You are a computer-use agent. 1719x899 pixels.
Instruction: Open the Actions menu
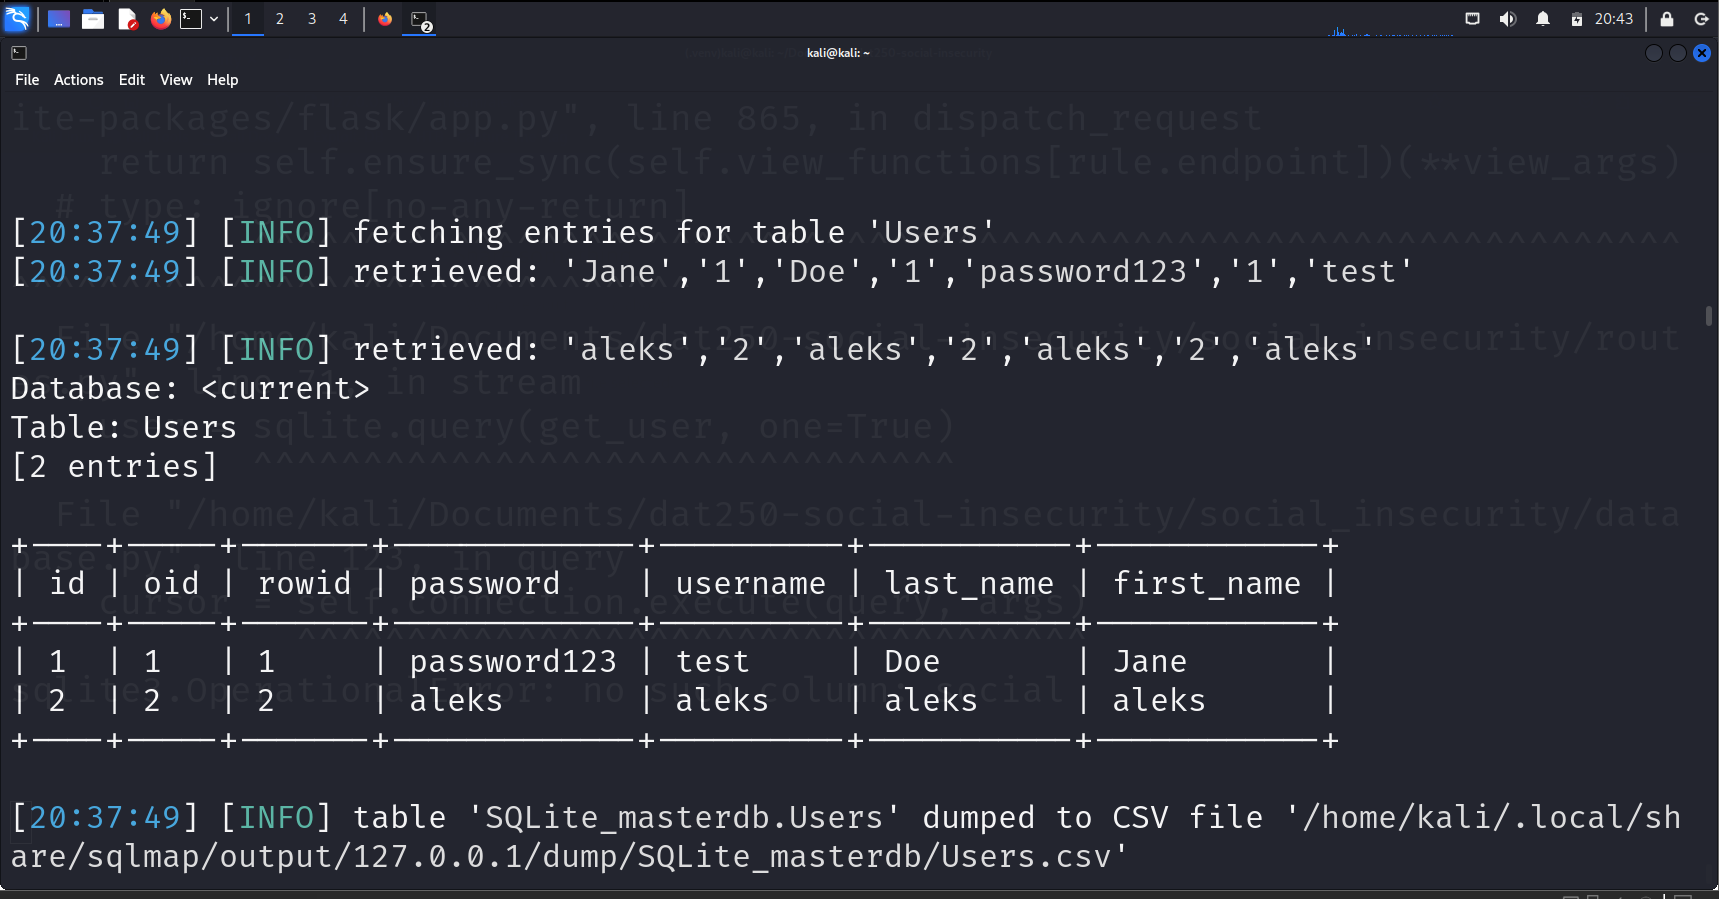coord(78,80)
